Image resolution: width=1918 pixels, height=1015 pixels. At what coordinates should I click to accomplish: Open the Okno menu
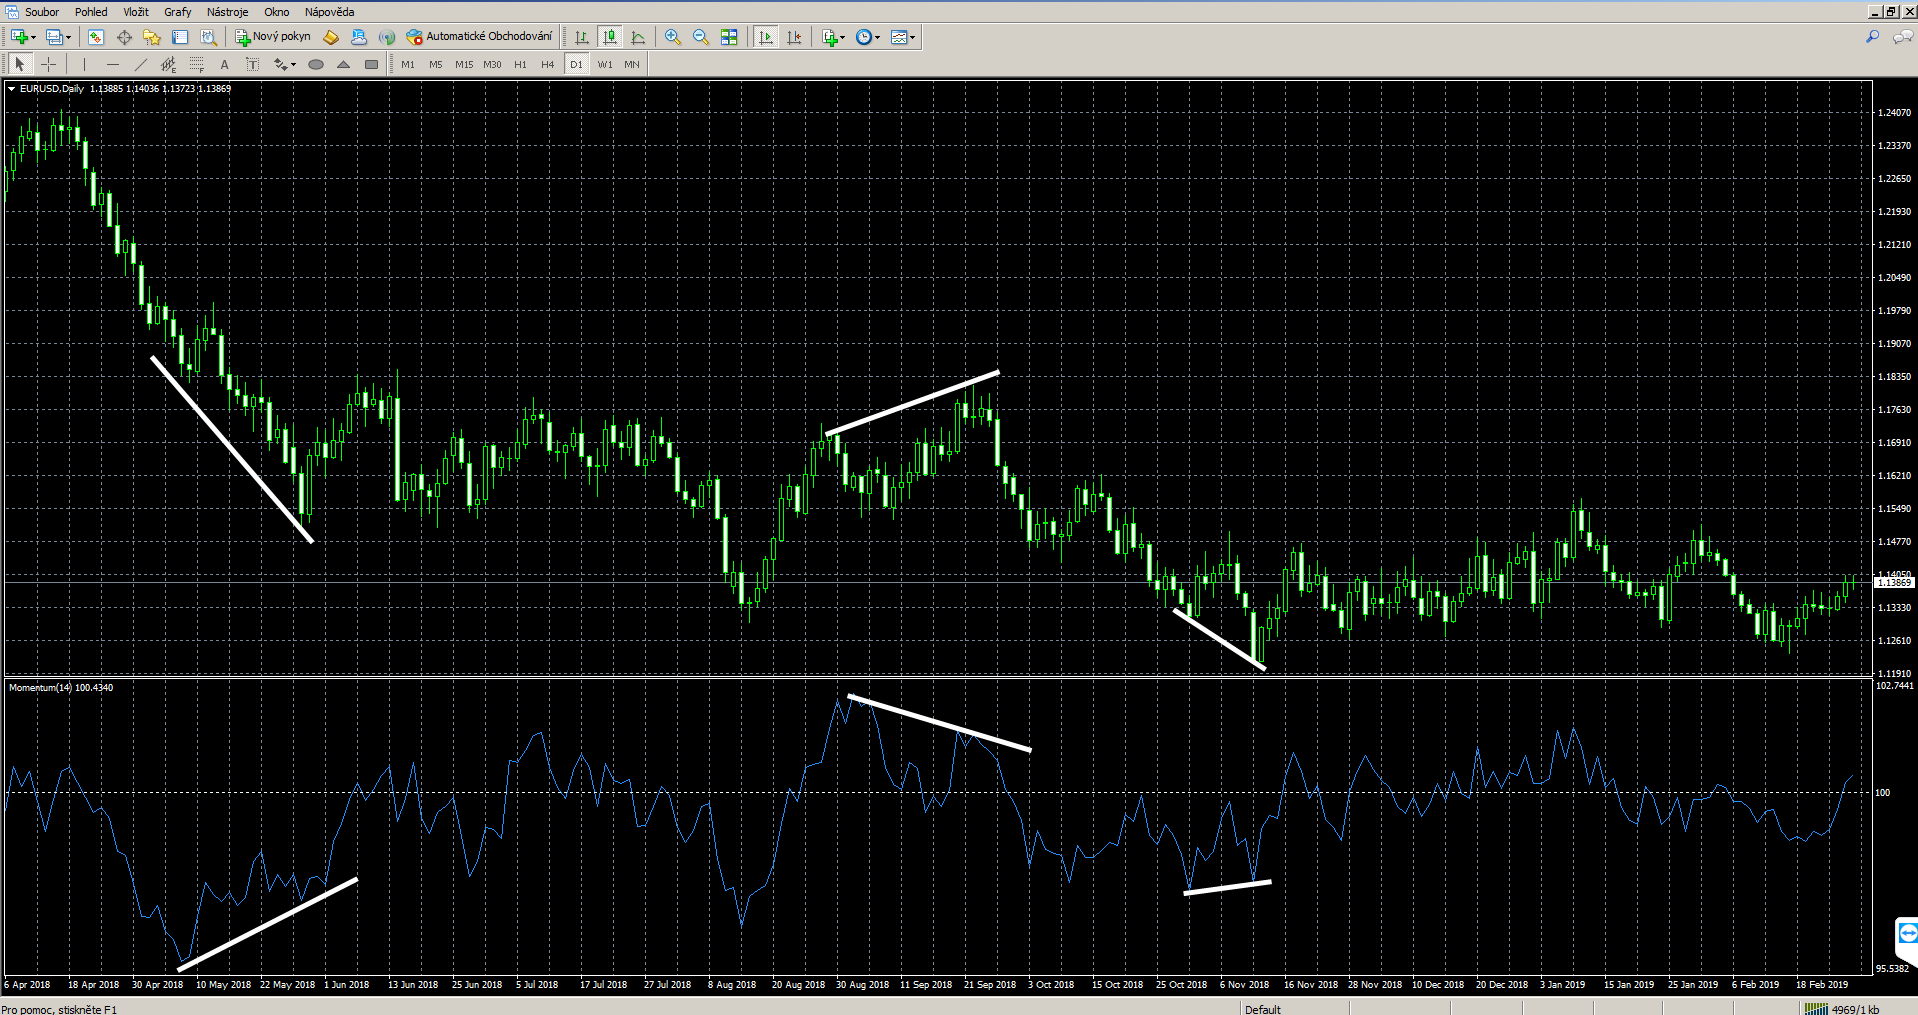click(277, 12)
